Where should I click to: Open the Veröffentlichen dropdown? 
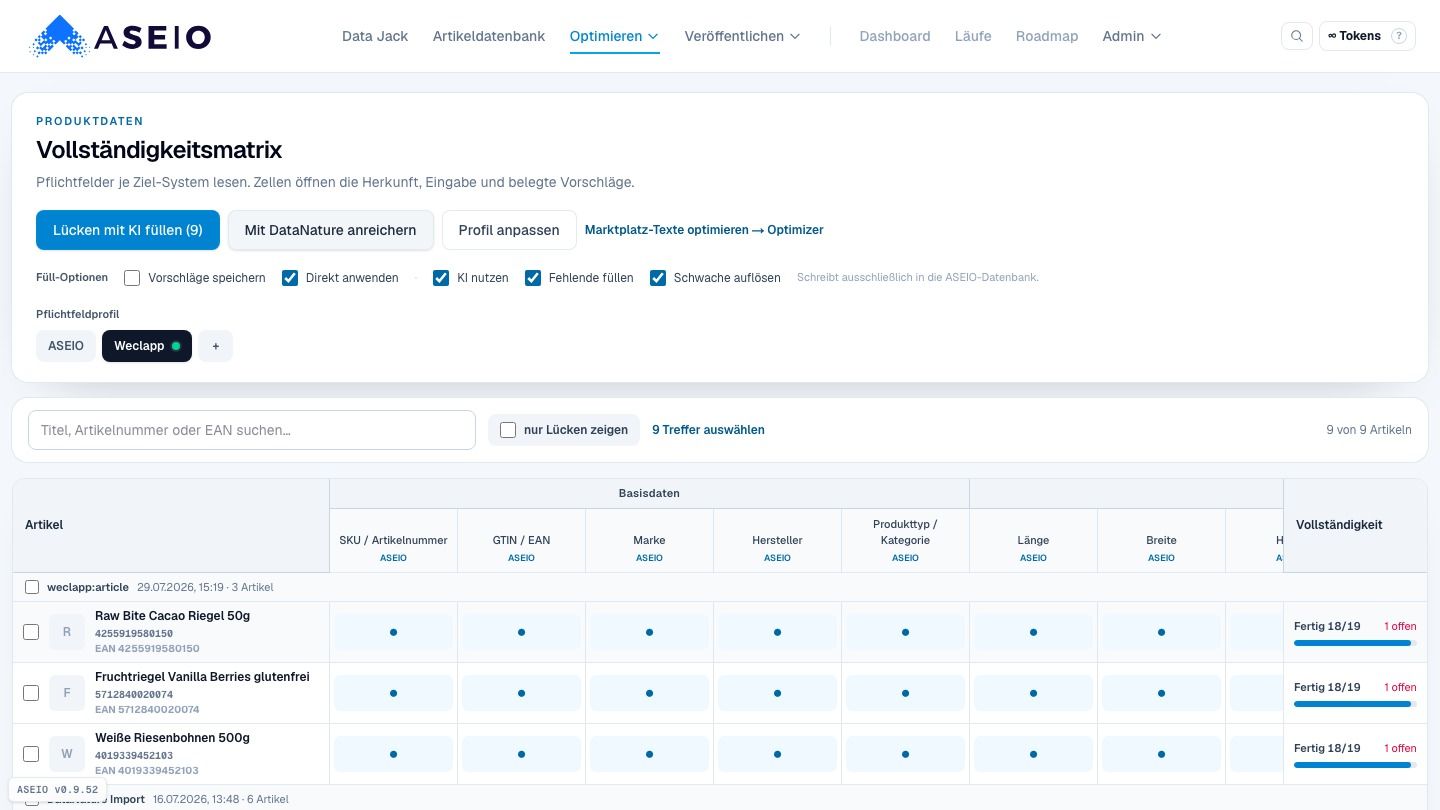742,36
